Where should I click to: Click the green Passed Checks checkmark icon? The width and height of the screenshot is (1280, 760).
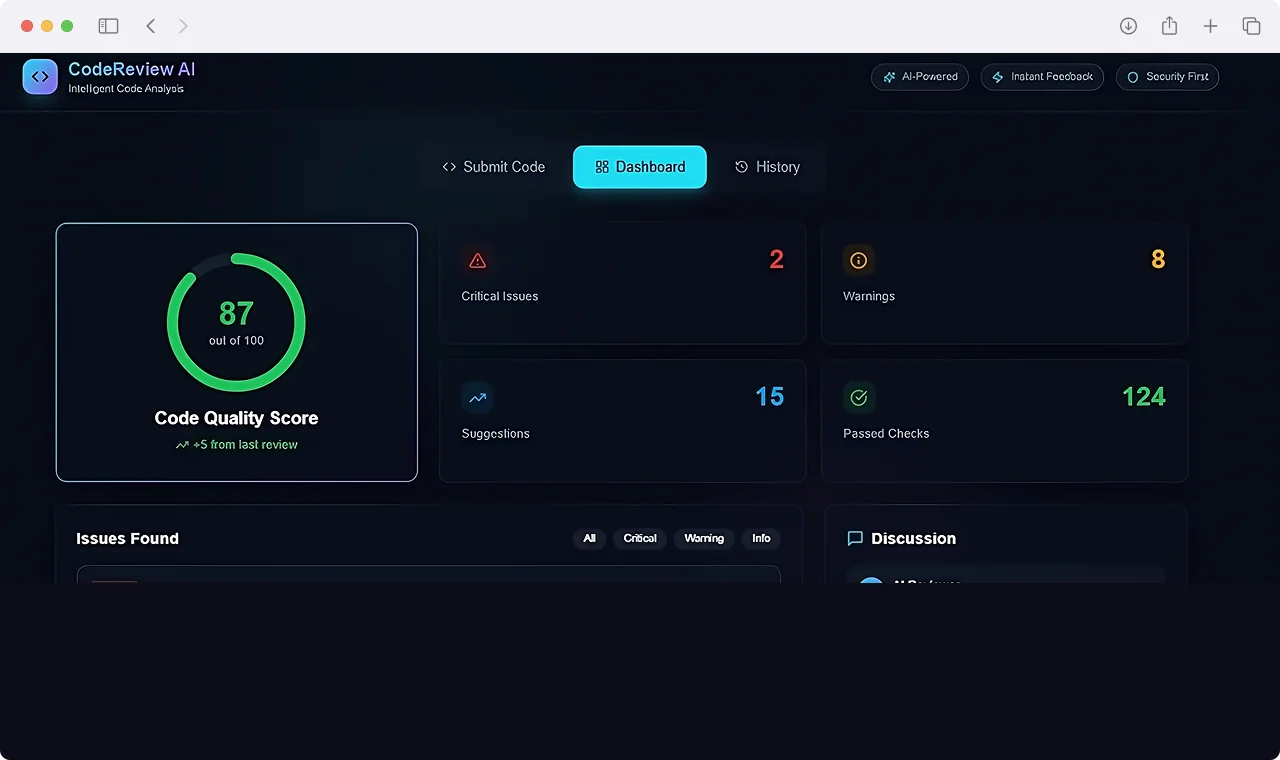pos(859,398)
